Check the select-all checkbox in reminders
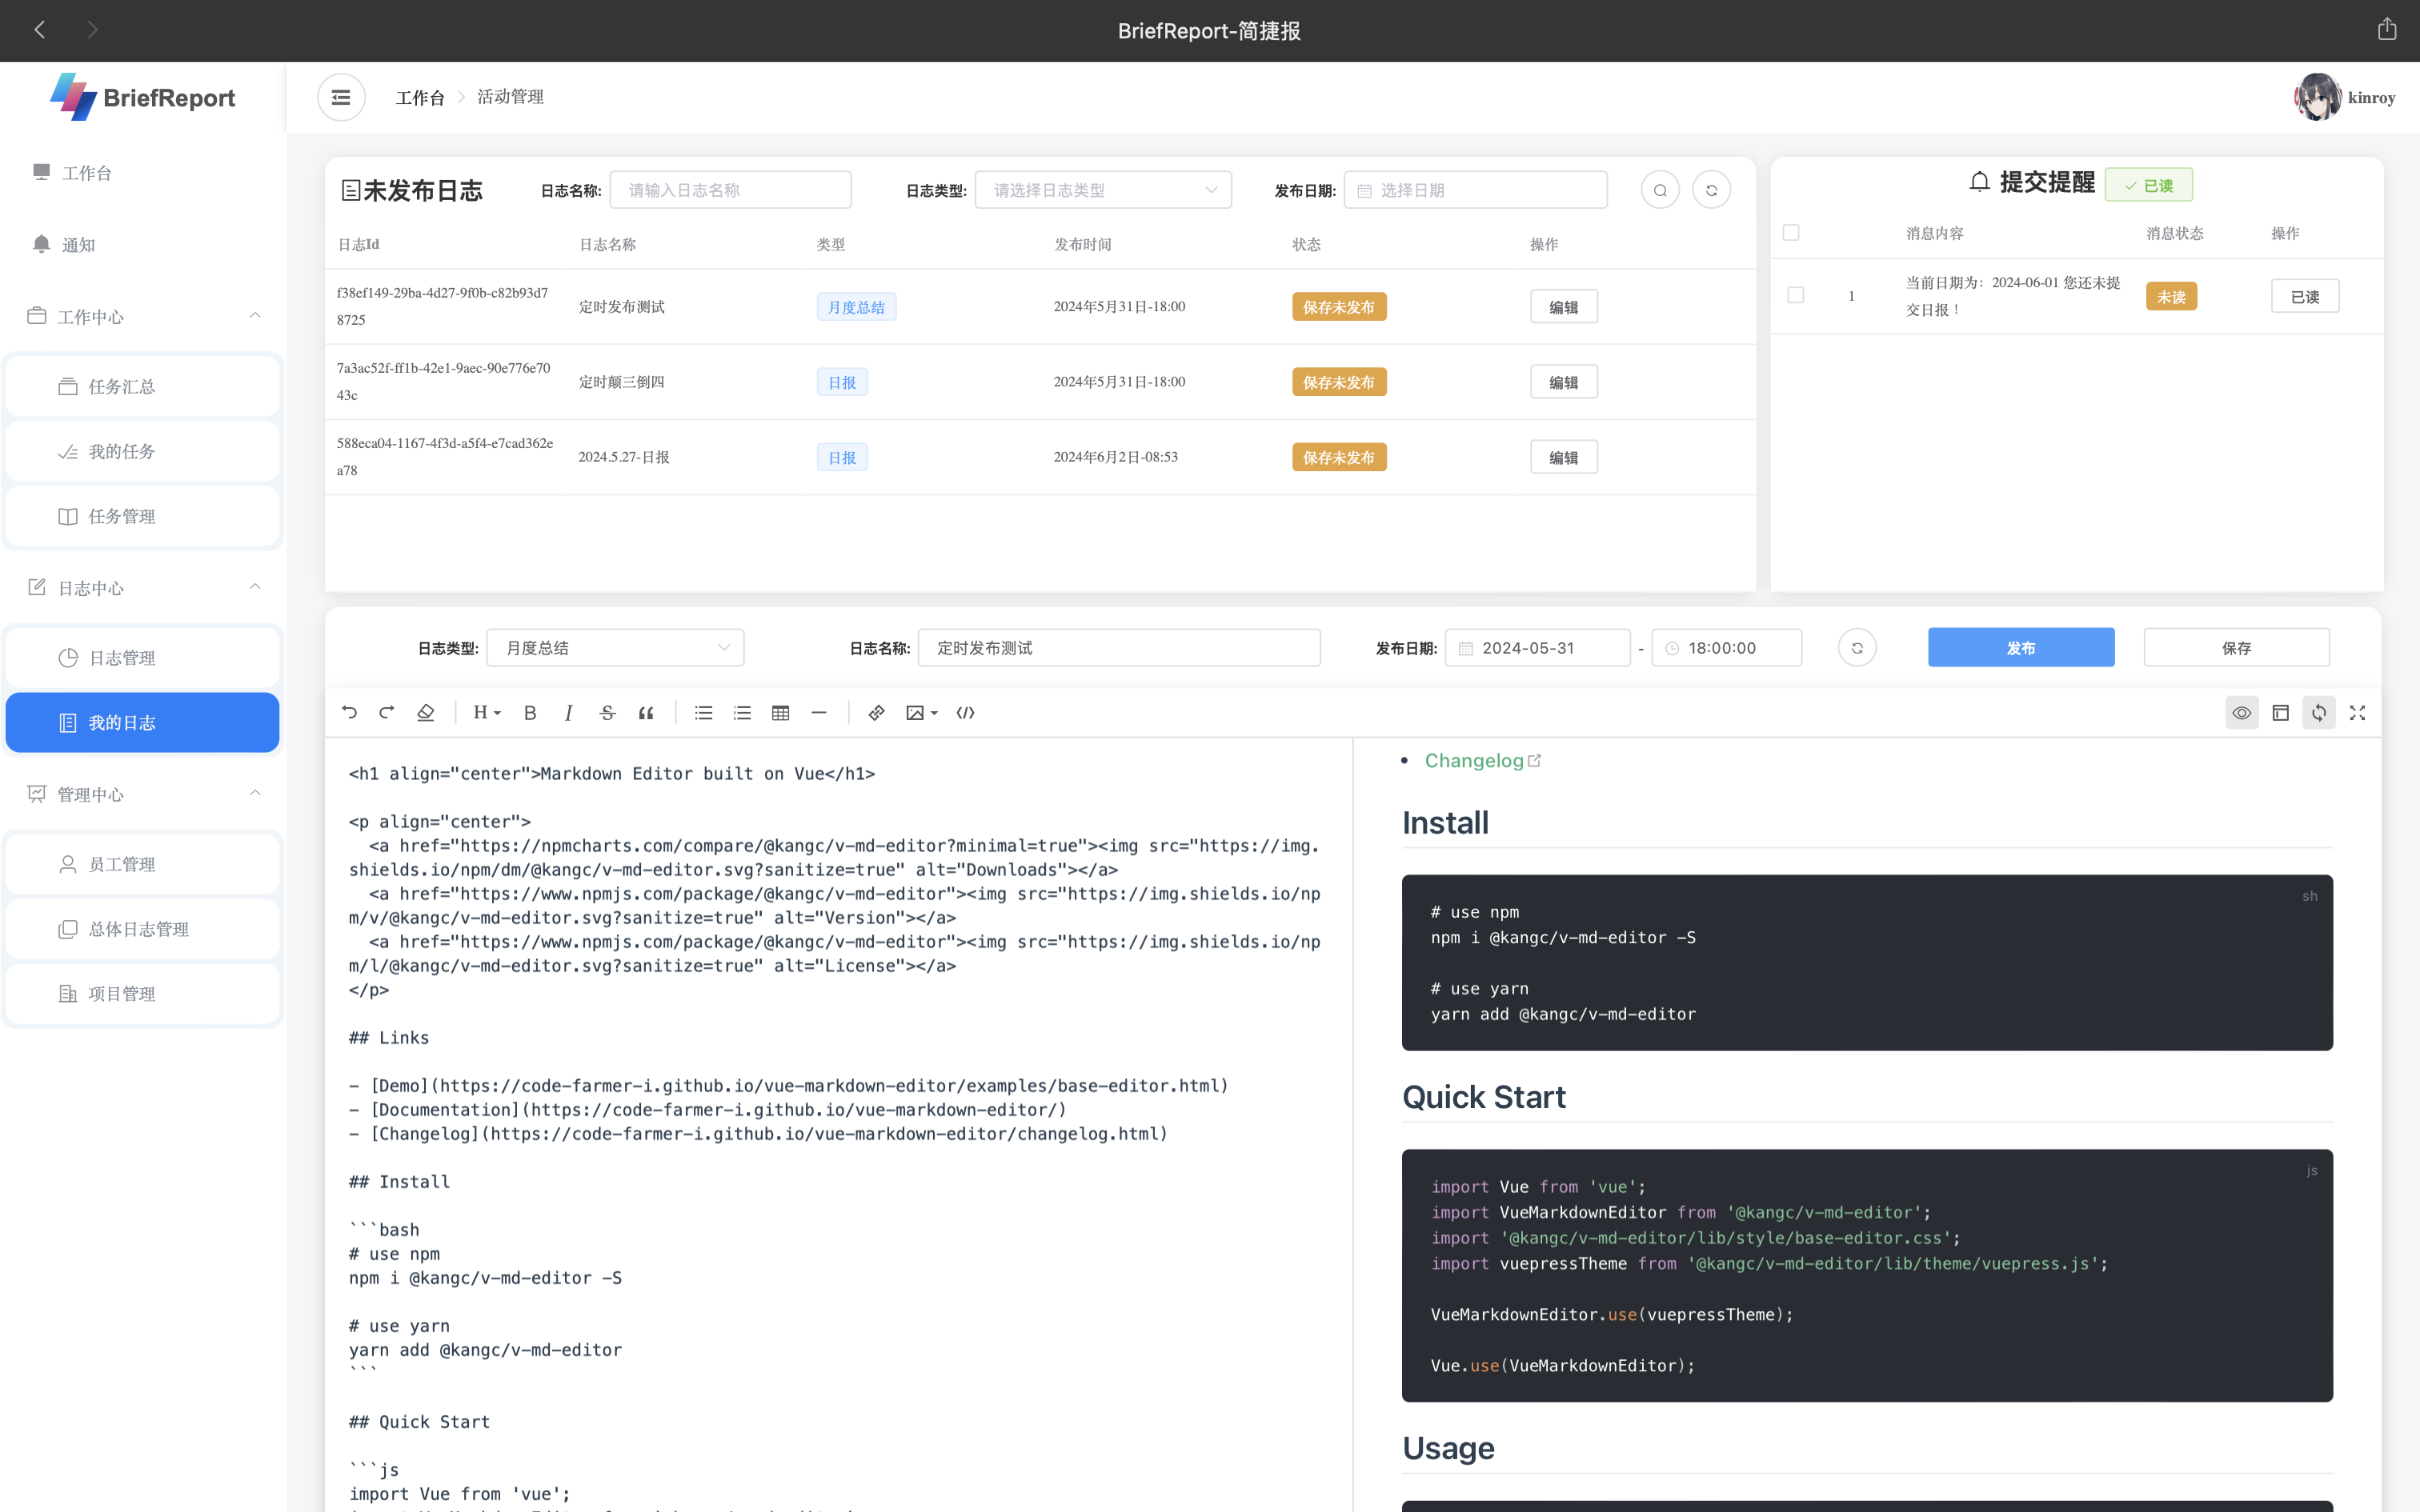 tap(1791, 232)
